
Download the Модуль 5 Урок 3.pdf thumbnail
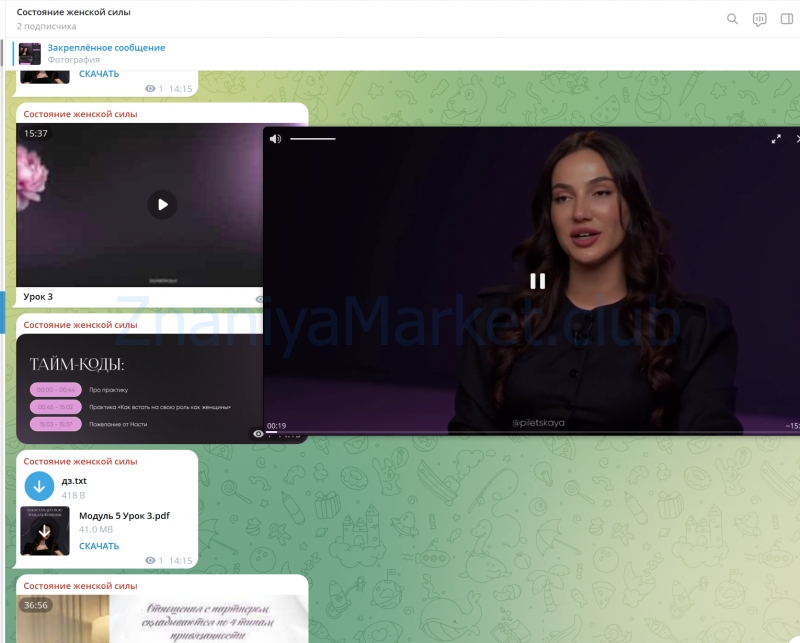(43, 530)
